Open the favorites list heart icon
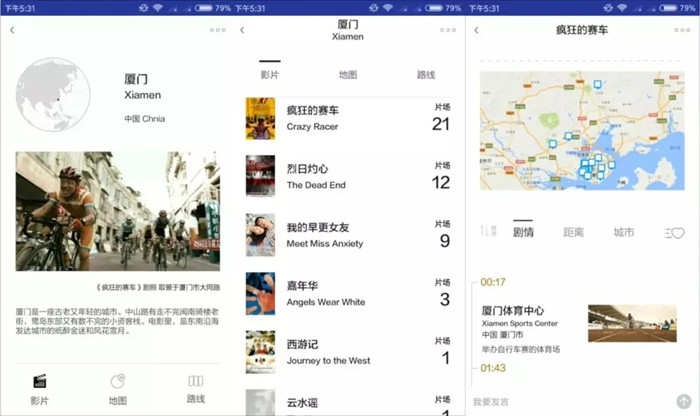700x416 pixels. click(x=674, y=233)
